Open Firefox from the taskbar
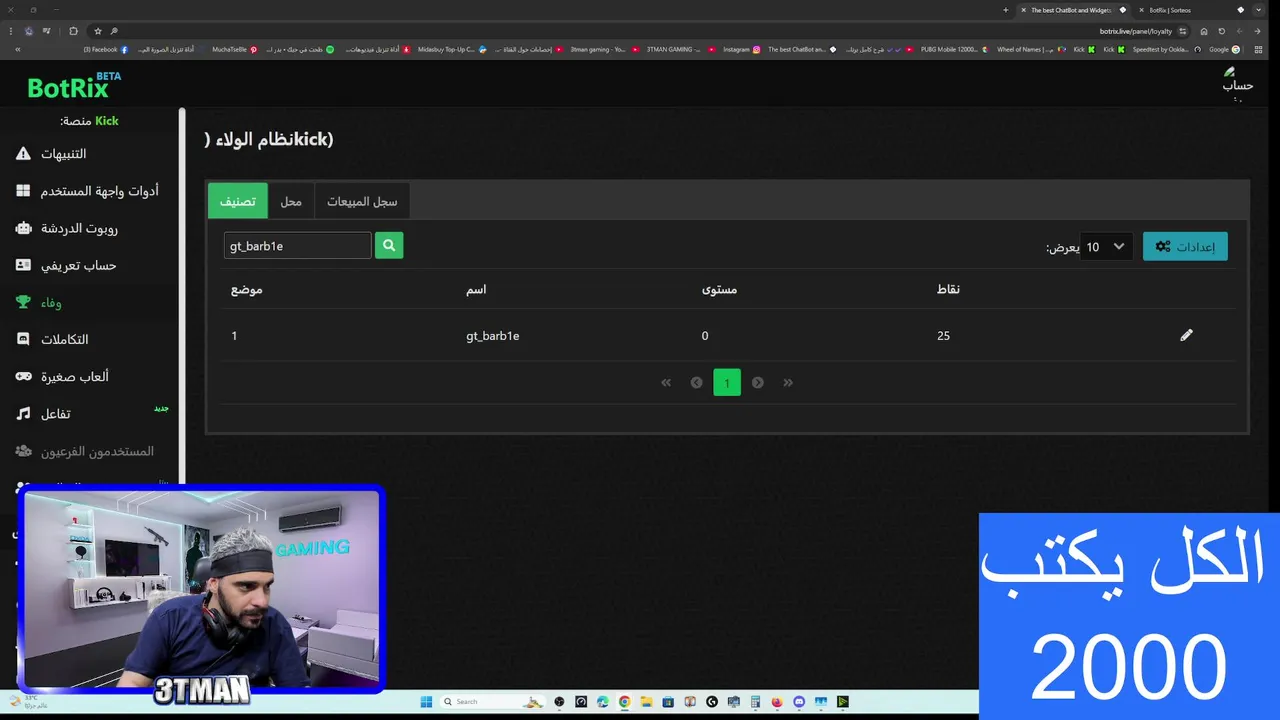 (x=777, y=702)
